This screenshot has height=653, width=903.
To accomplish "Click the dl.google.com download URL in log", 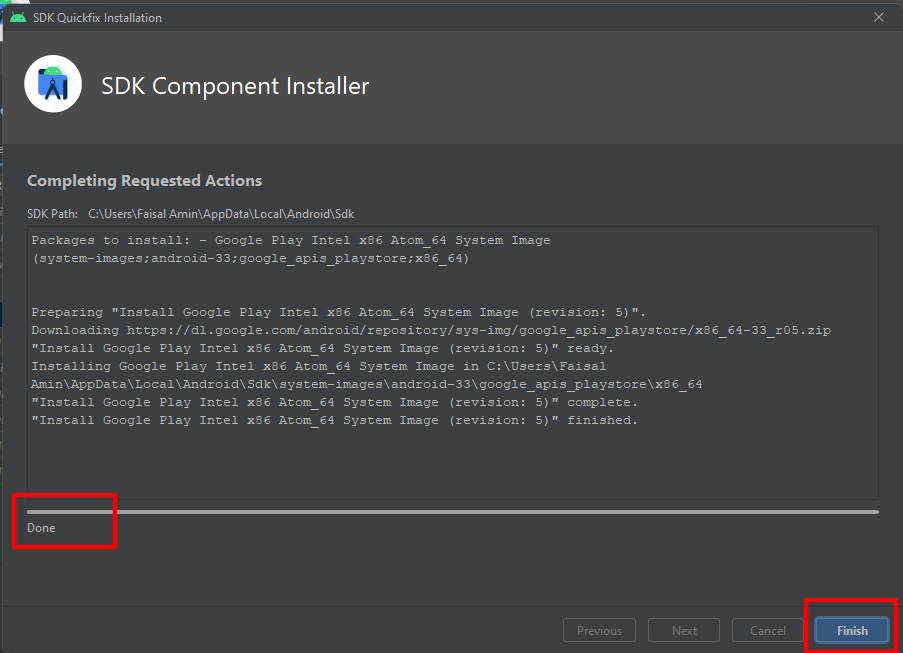I will pos(479,331).
